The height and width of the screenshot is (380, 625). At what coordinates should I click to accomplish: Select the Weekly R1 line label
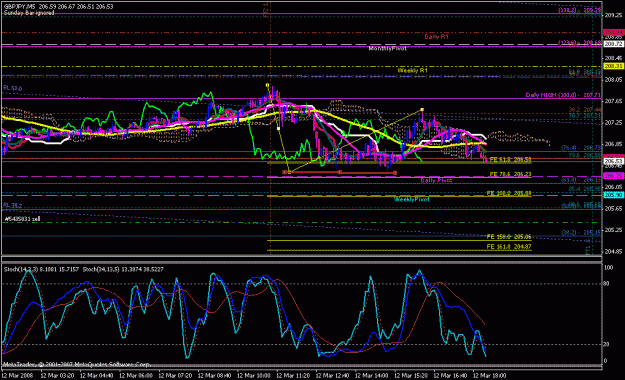click(x=413, y=71)
